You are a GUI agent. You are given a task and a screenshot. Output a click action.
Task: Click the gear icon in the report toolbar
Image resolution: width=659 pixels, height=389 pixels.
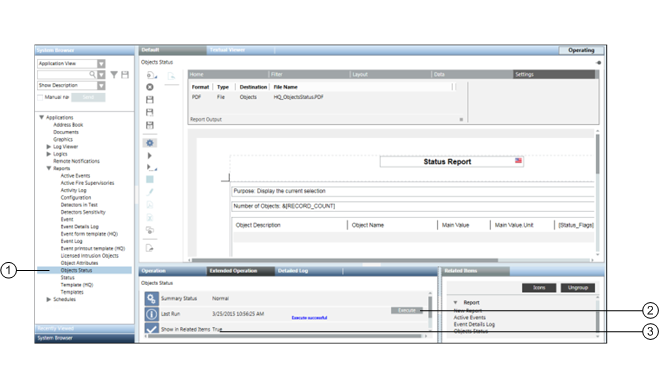coord(150,143)
